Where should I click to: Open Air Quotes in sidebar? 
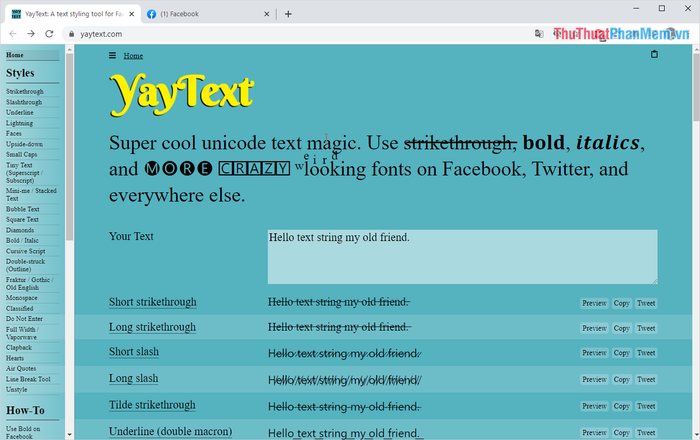[21, 369]
